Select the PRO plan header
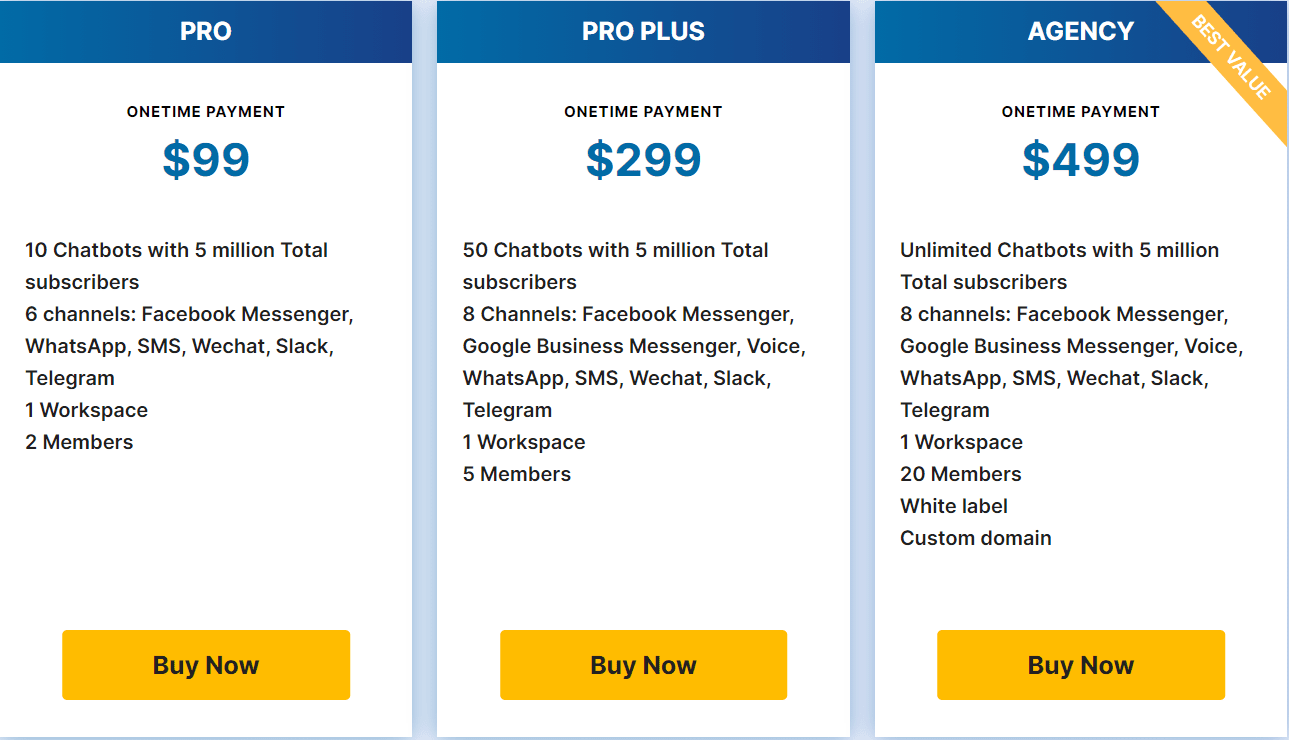The image size is (1289, 740). tap(205, 31)
